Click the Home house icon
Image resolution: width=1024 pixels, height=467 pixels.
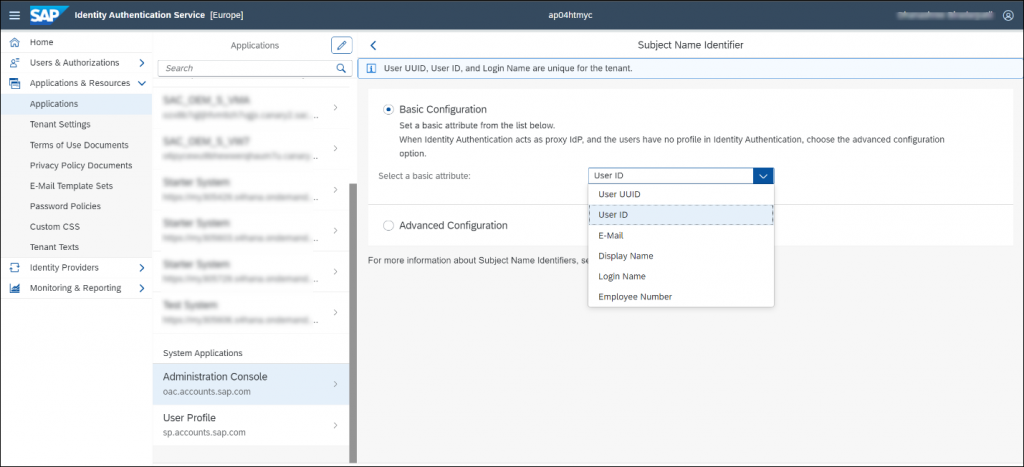tap(15, 42)
